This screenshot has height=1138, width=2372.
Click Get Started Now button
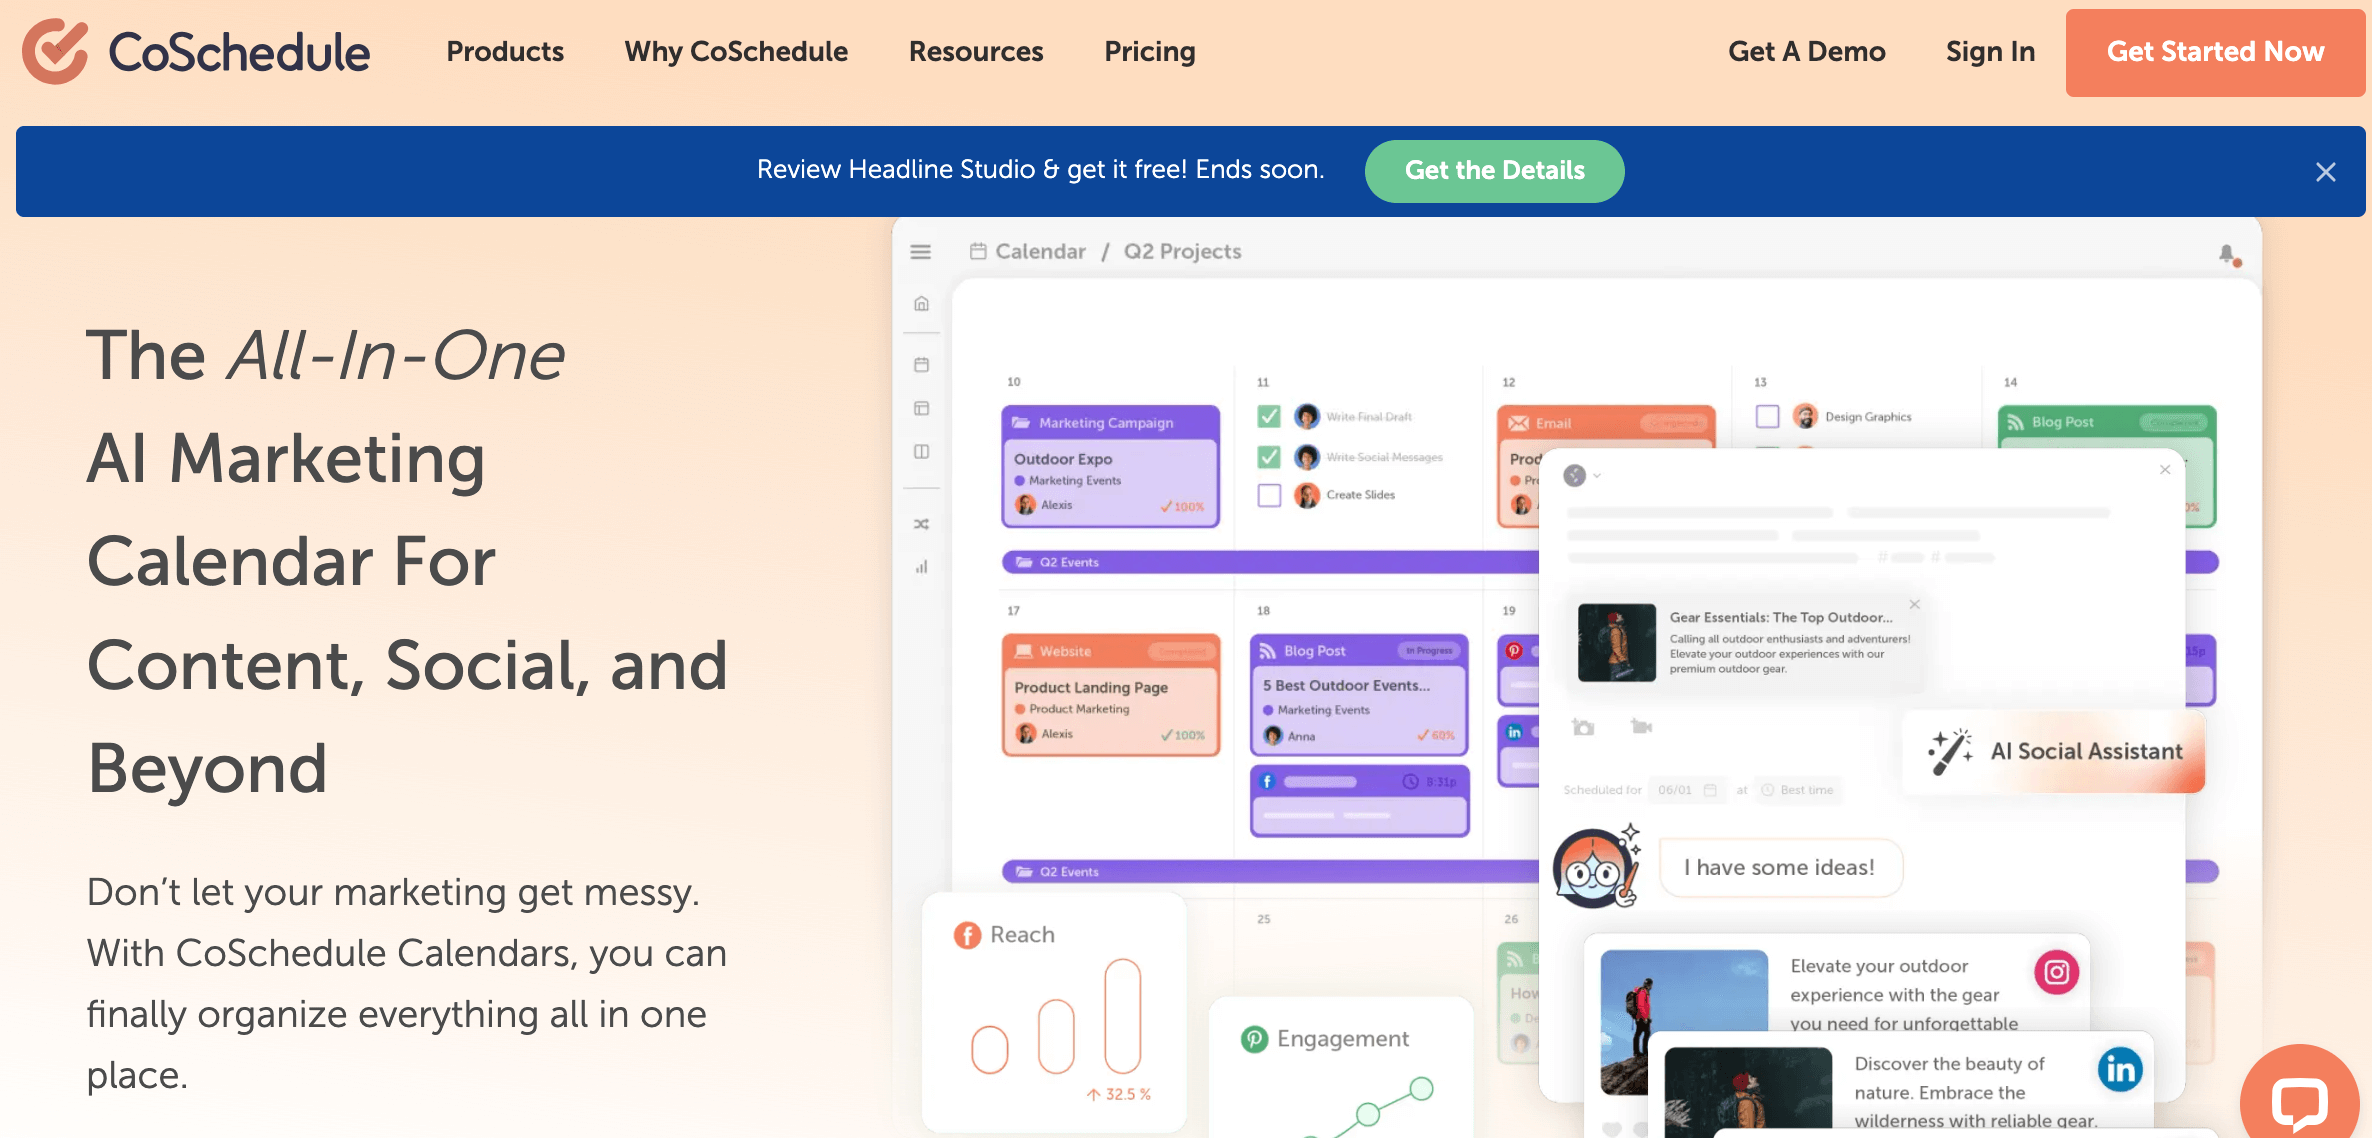pos(2213,51)
